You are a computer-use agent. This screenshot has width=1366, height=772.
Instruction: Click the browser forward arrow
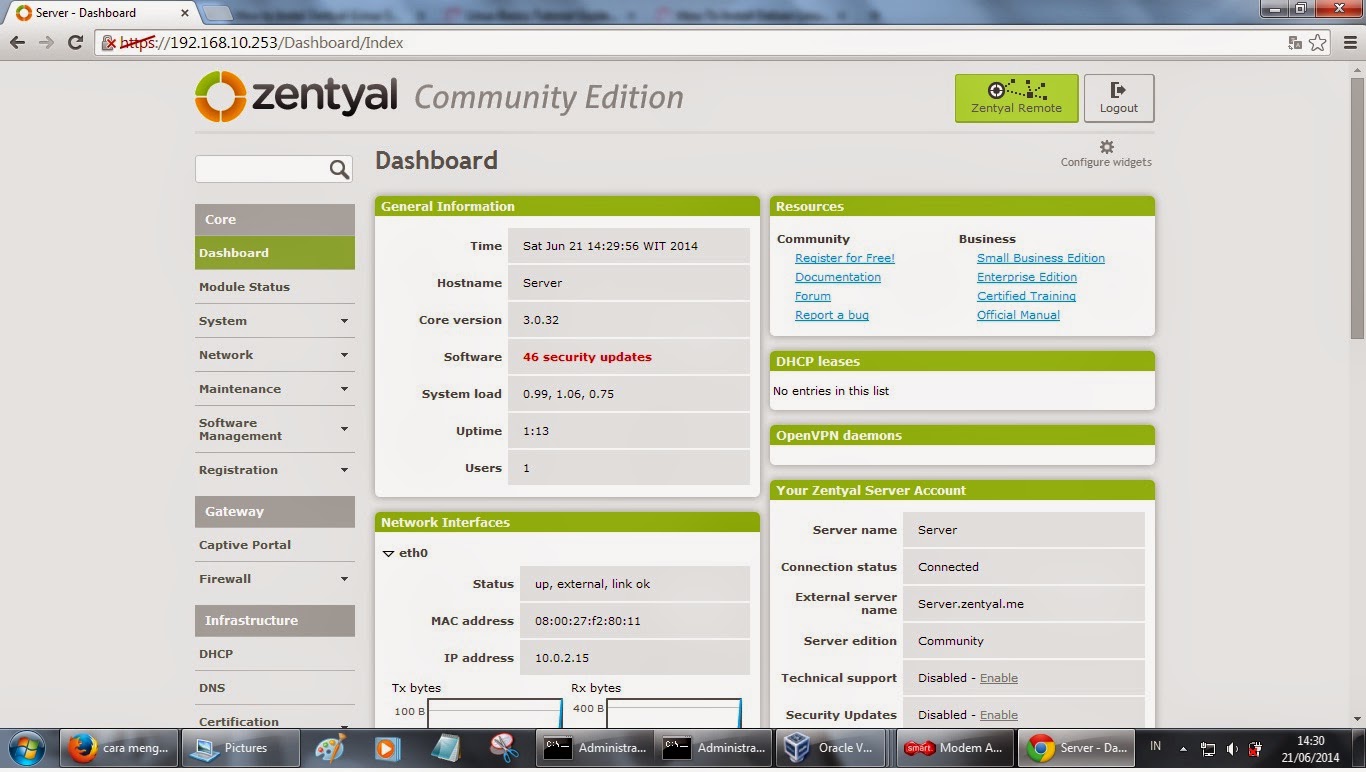coord(46,43)
